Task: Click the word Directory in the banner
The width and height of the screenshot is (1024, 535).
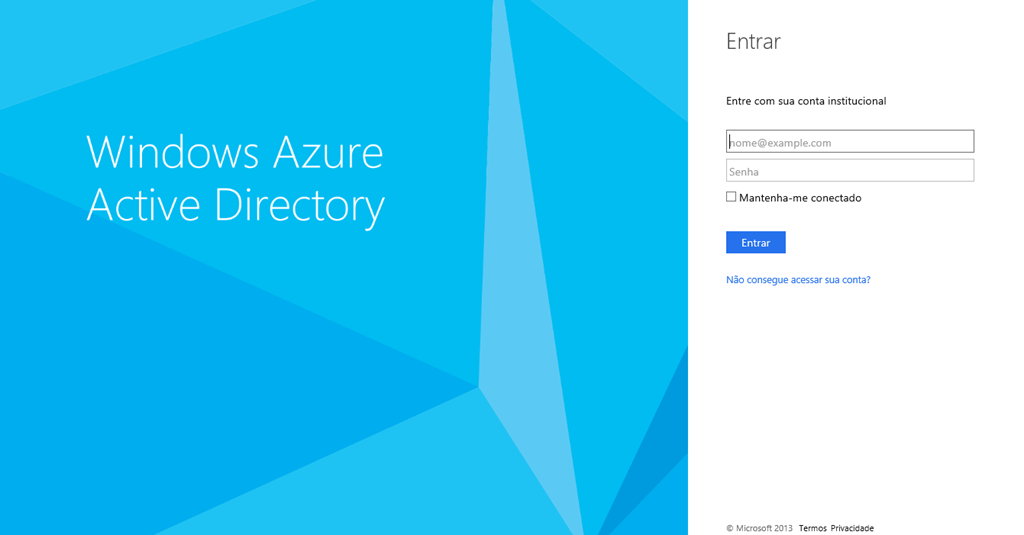Action: pyautogui.click(x=300, y=206)
